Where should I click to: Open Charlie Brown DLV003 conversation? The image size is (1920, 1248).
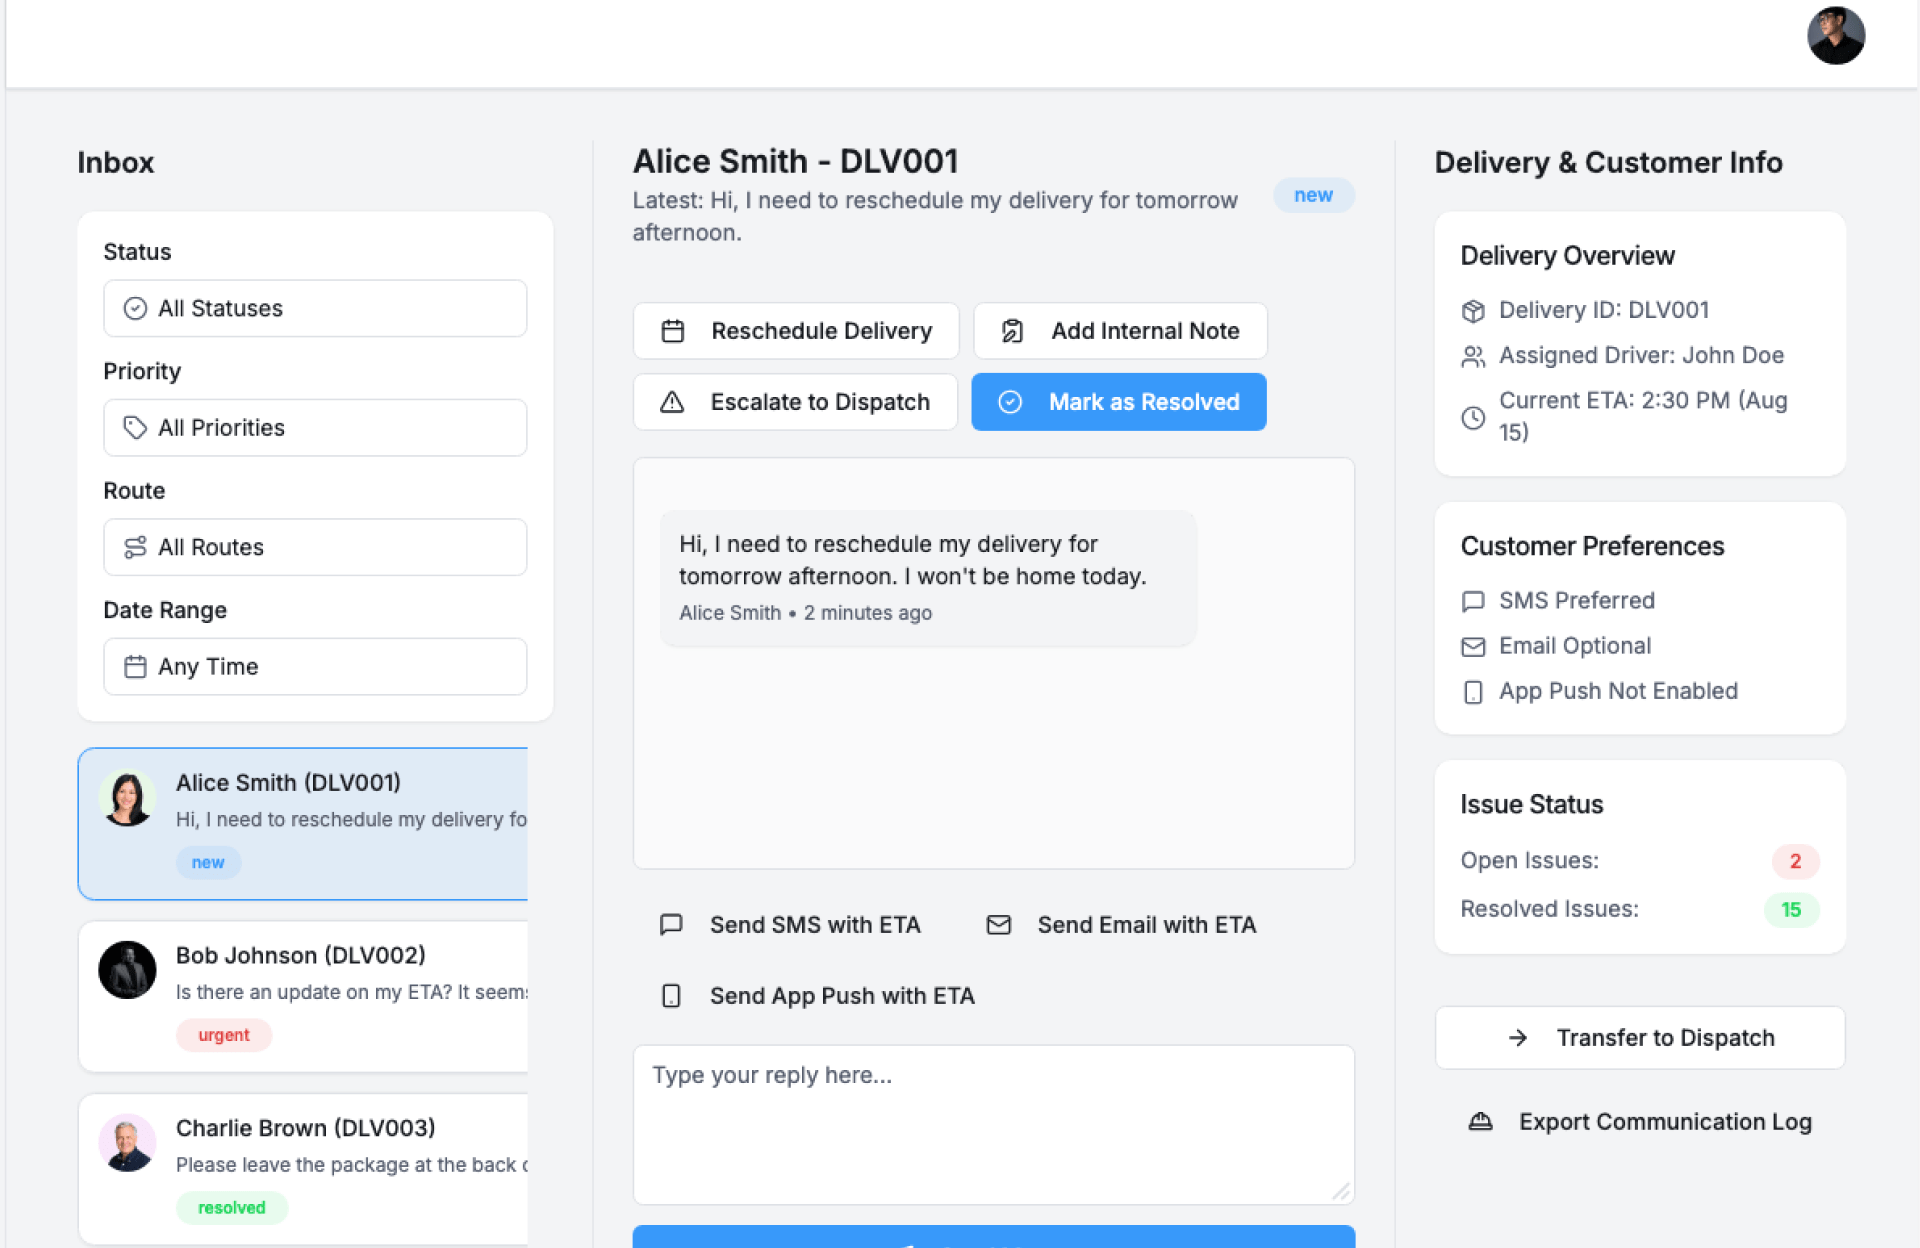[x=304, y=1167]
